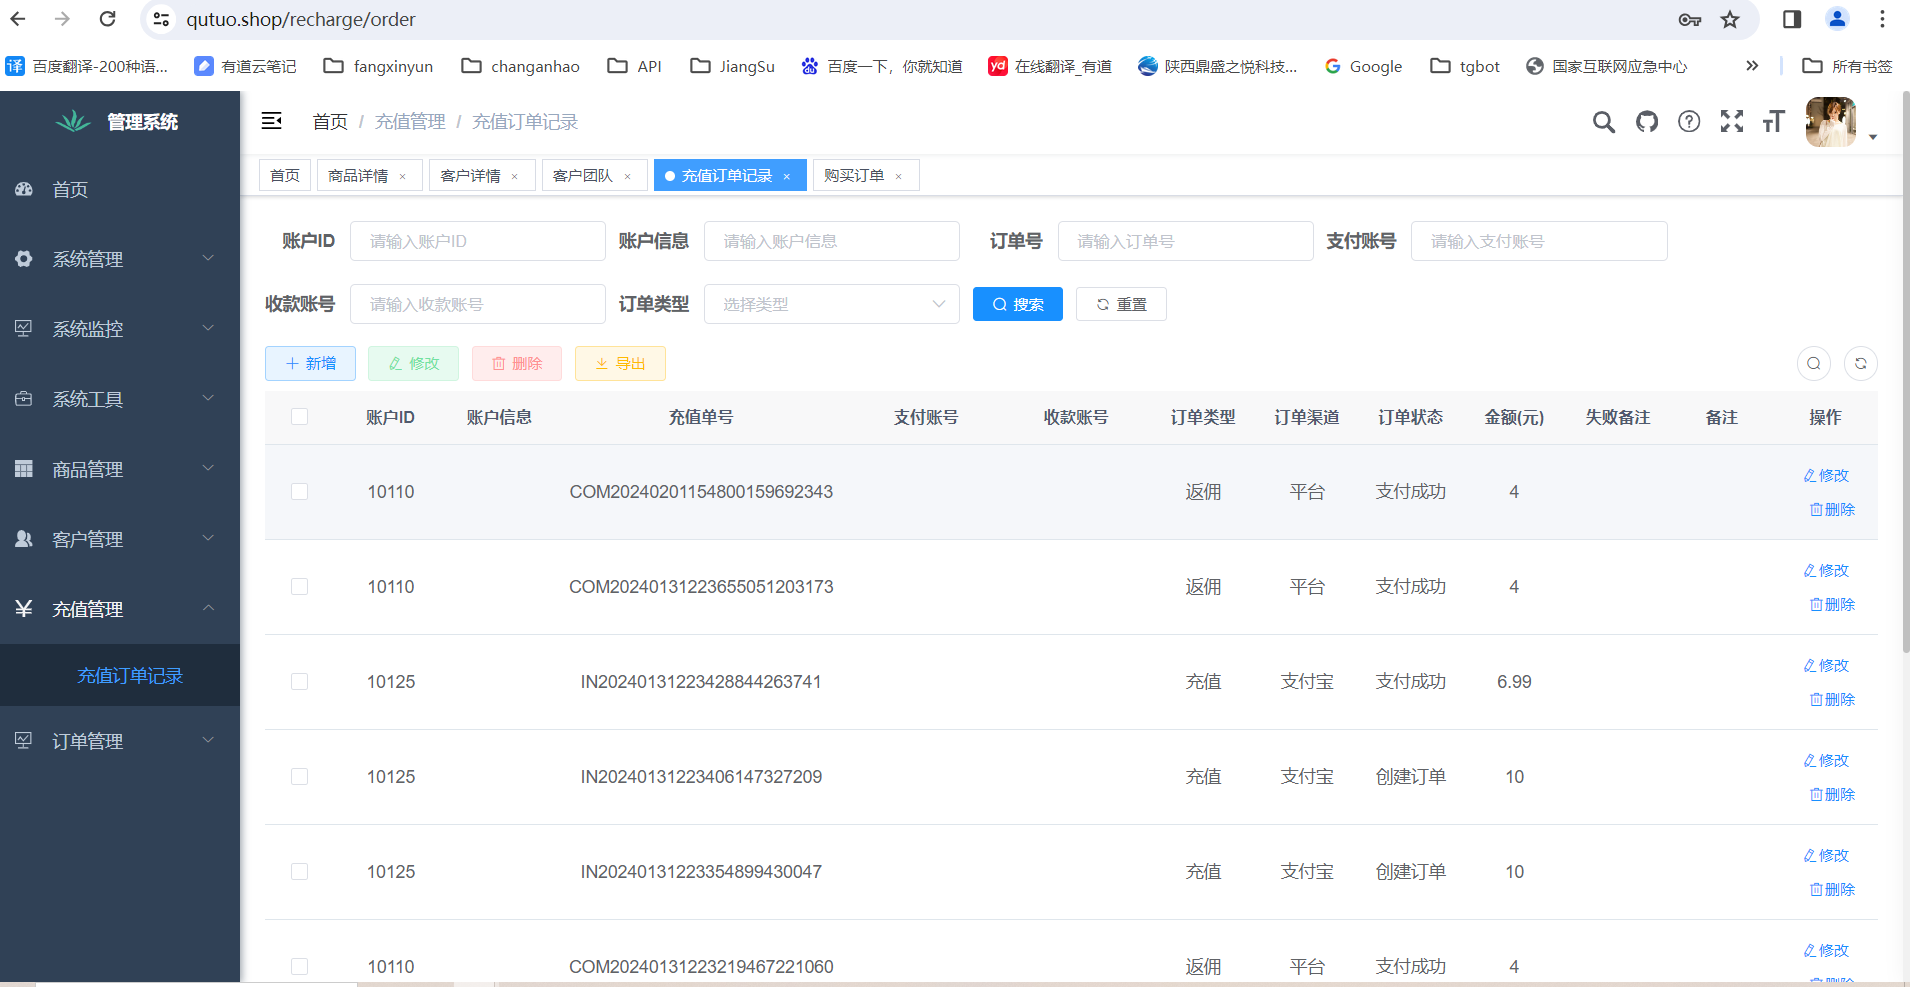Image resolution: width=1910 pixels, height=987 pixels.
Task: Close the 充值订单记录 tab
Action: pos(787,176)
